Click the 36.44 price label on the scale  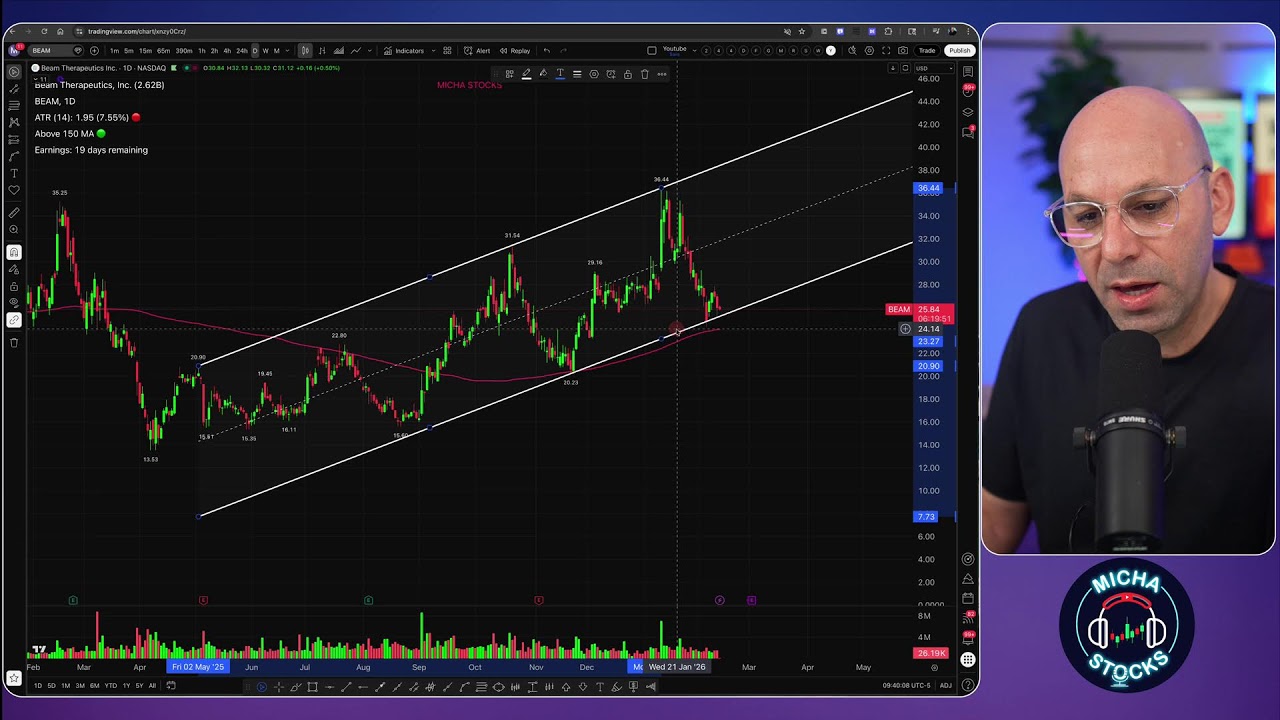[928, 188]
